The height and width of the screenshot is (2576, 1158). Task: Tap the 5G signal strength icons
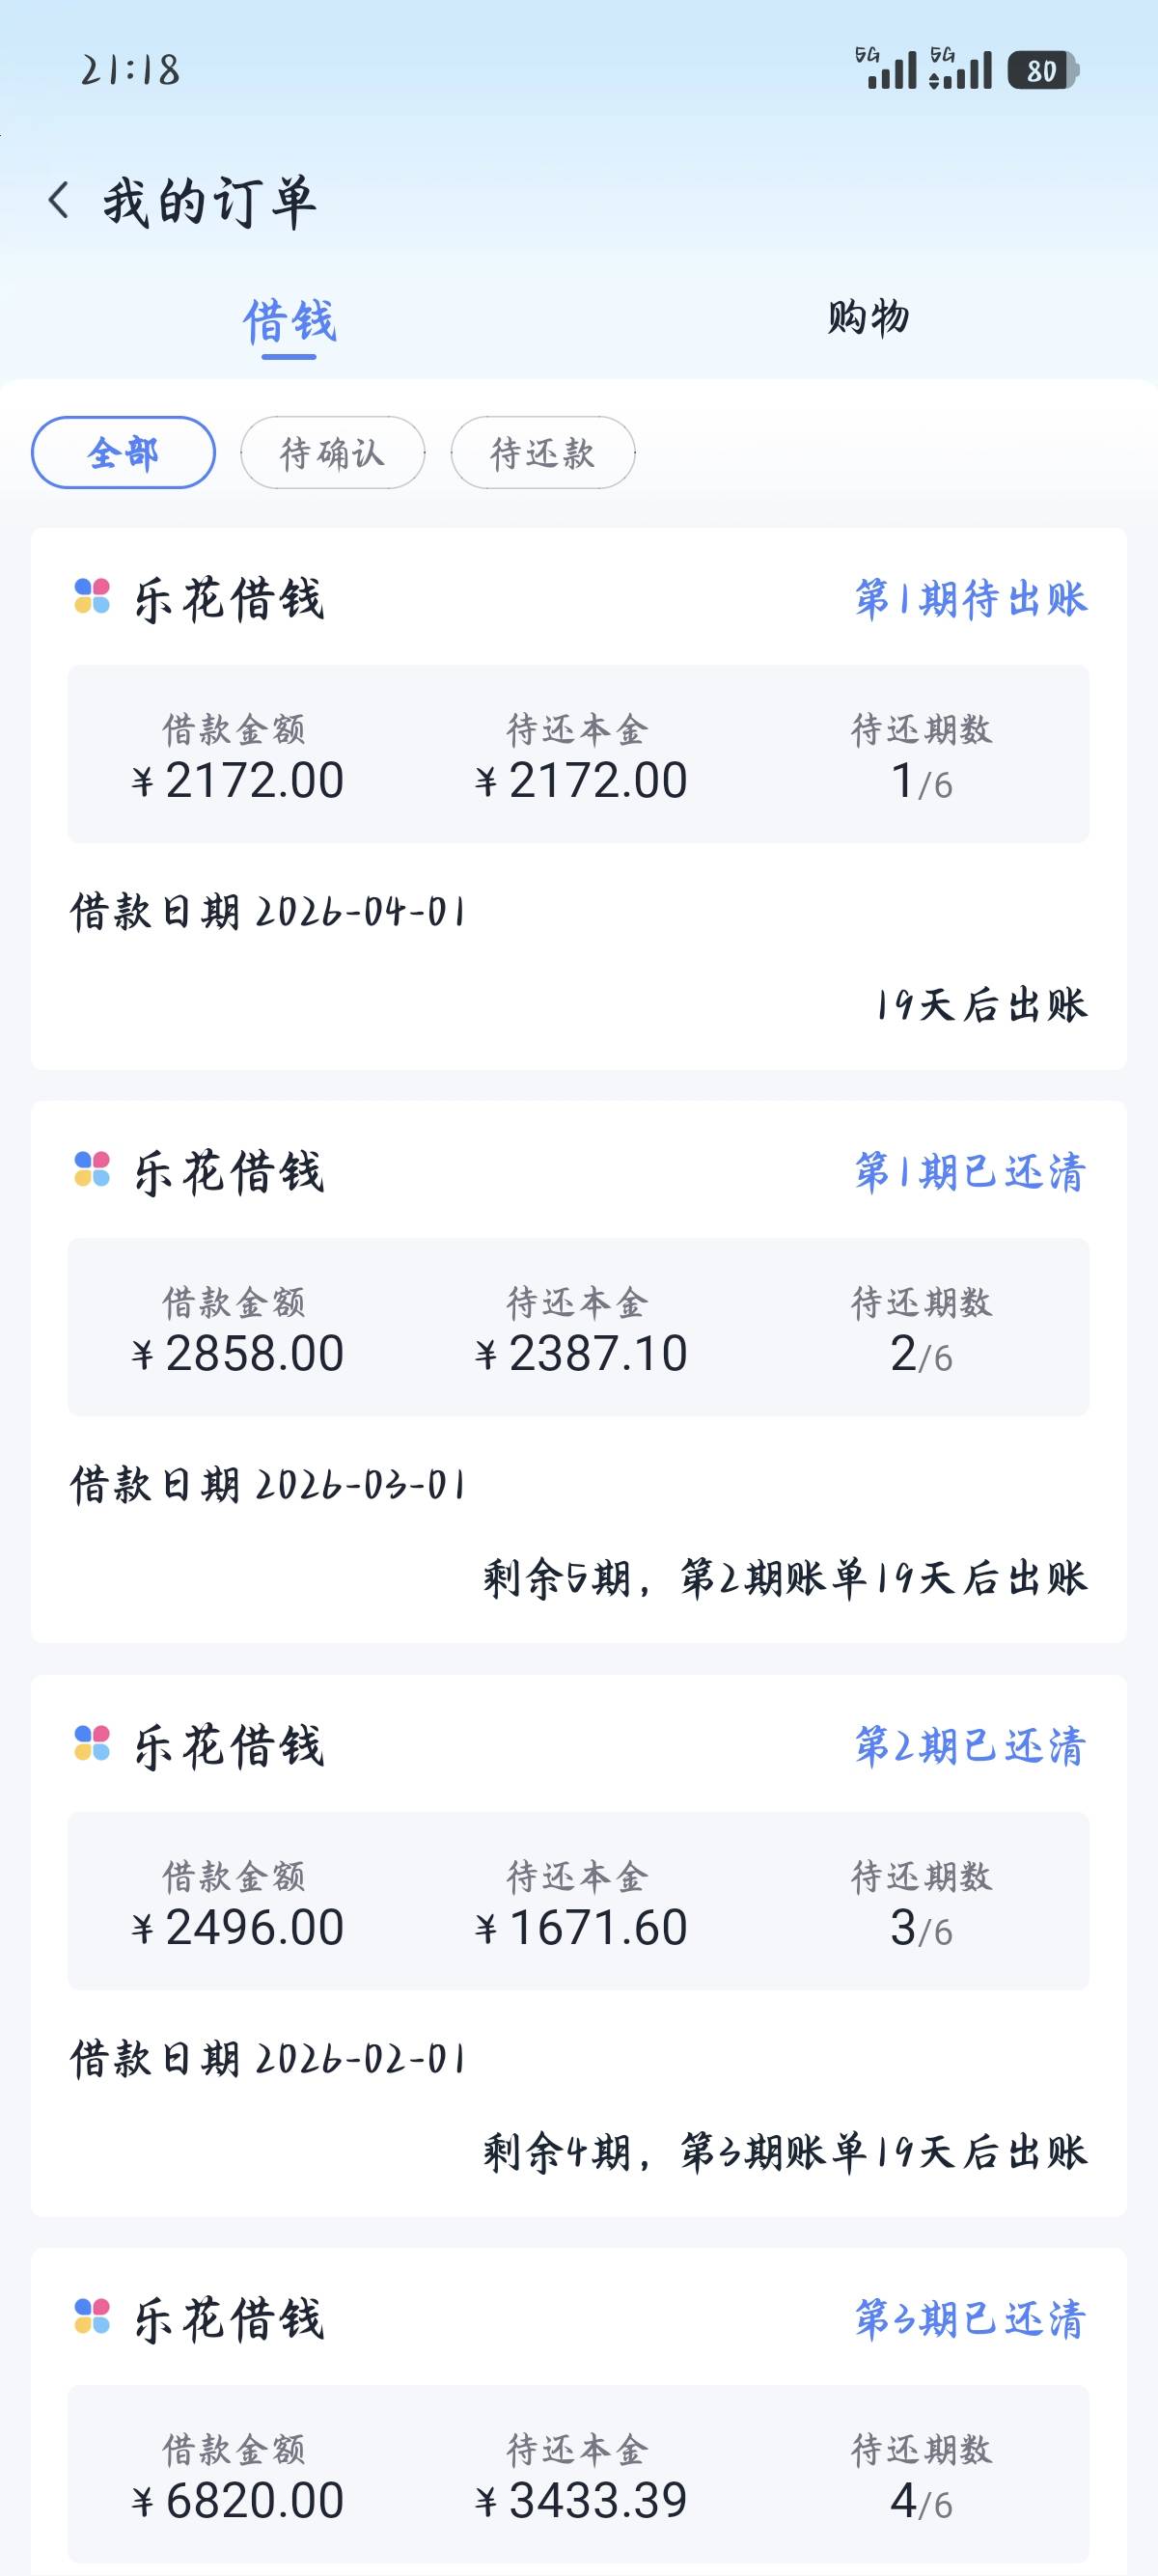pyautogui.click(x=923, y=69)
